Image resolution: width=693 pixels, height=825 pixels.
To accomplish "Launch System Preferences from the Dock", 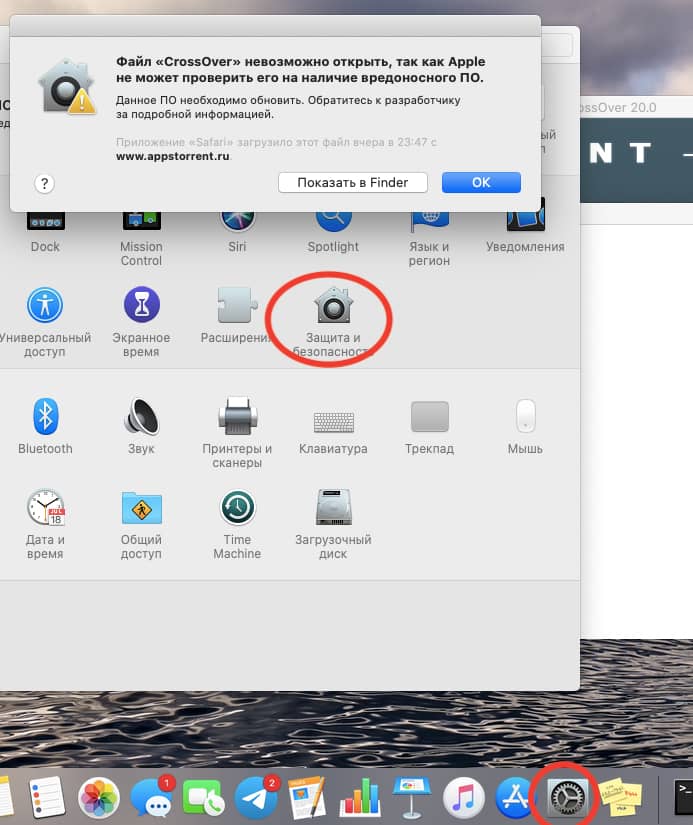I will 566,798.
